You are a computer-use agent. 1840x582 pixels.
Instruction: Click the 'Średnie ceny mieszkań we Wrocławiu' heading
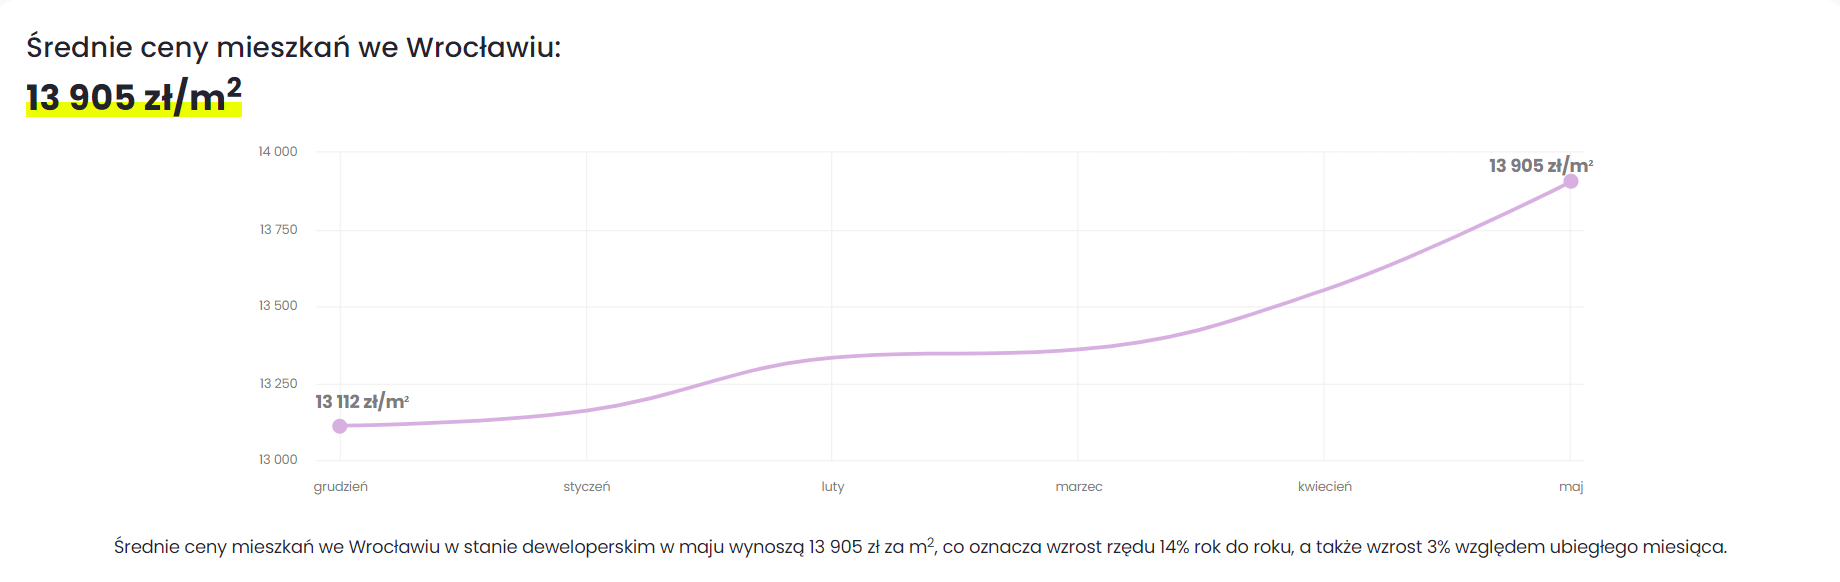click(x=293, y=47)
